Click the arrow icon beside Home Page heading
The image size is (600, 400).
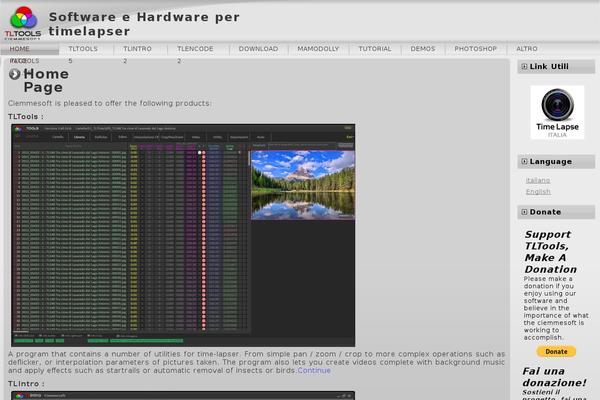click(x=15, y=74)
